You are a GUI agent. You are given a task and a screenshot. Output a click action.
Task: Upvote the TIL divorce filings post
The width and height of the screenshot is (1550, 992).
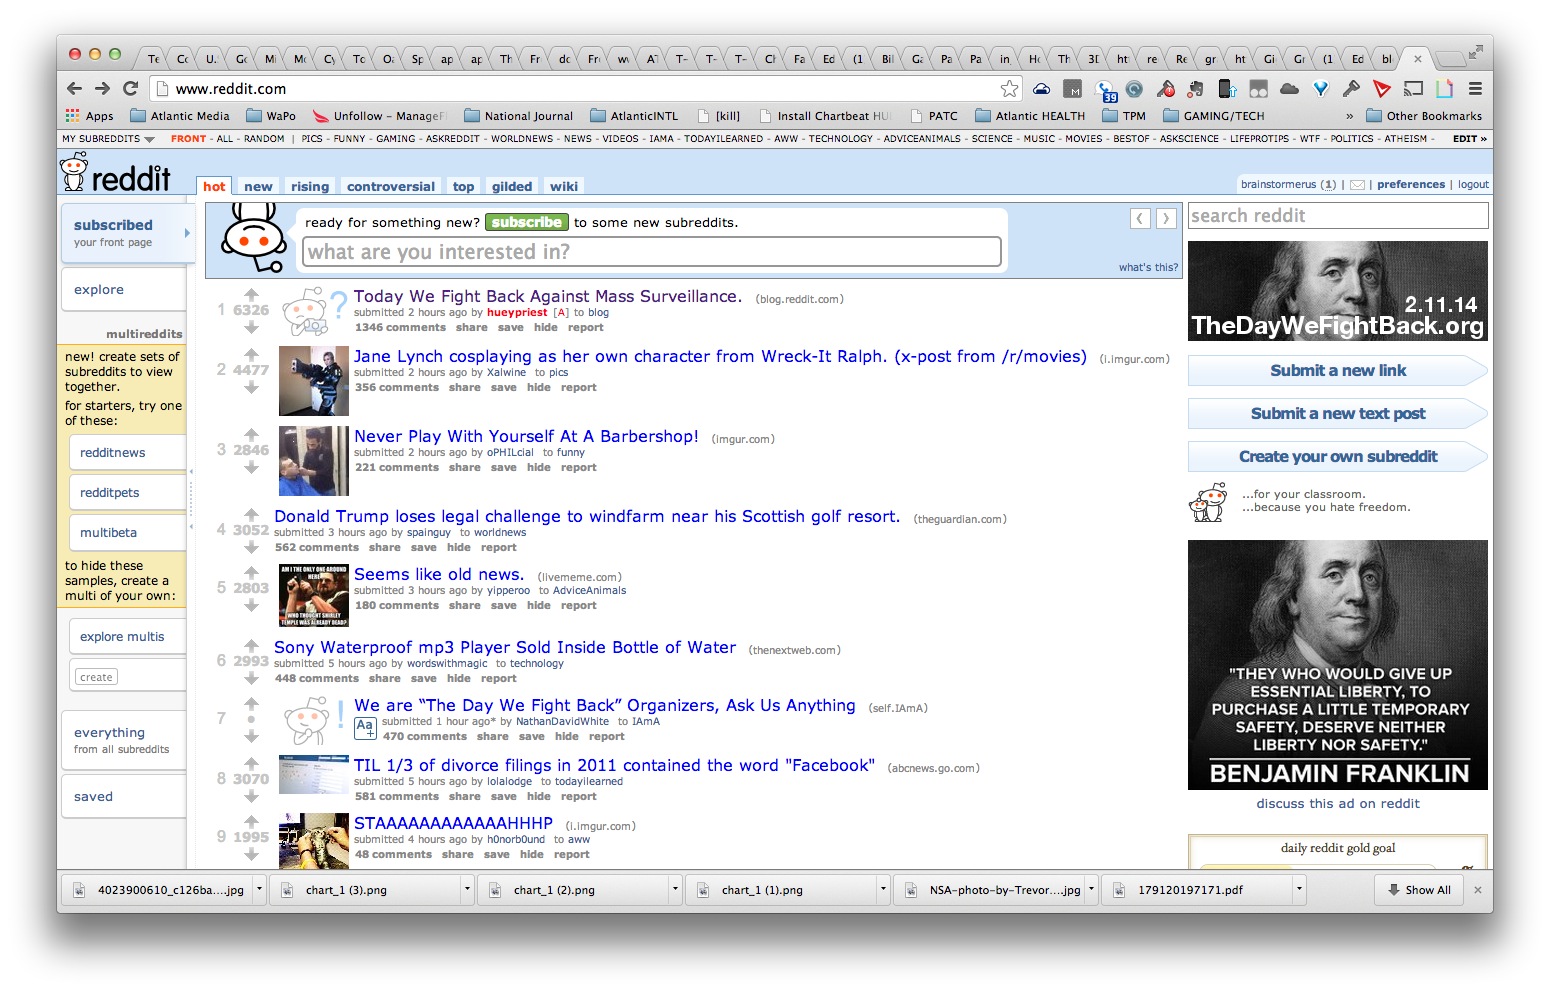(x=251, y=763)
